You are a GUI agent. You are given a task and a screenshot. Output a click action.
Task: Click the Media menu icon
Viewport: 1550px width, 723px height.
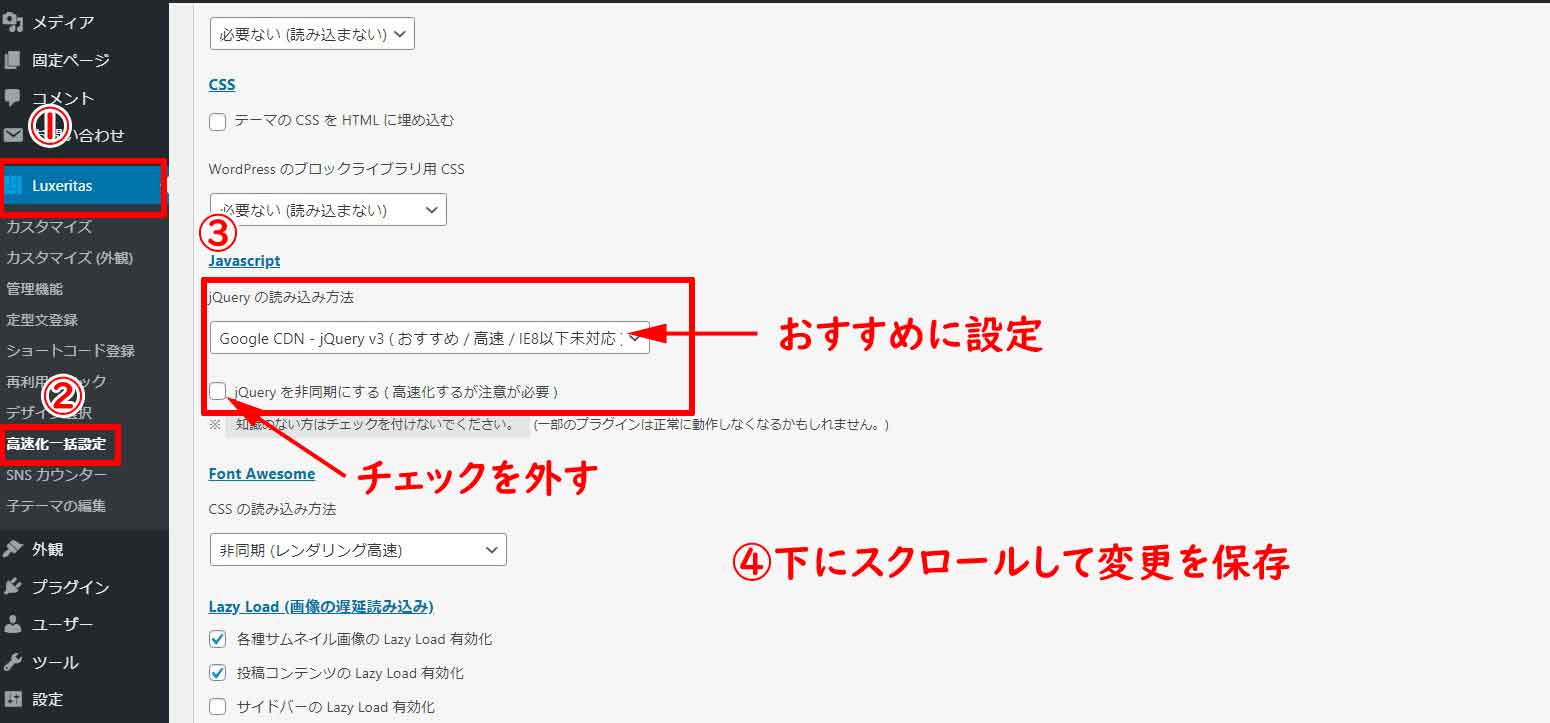pos(13,22)
